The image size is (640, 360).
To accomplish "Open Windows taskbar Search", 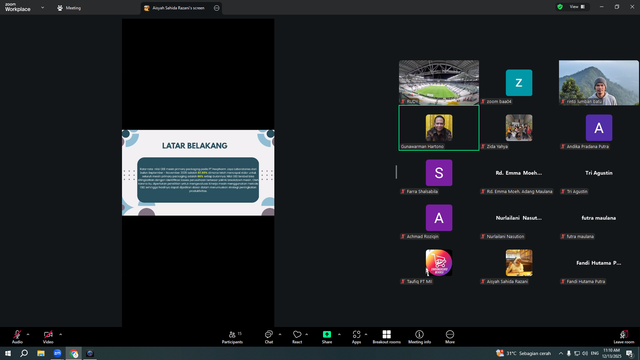I will click(x=24, y=353).
